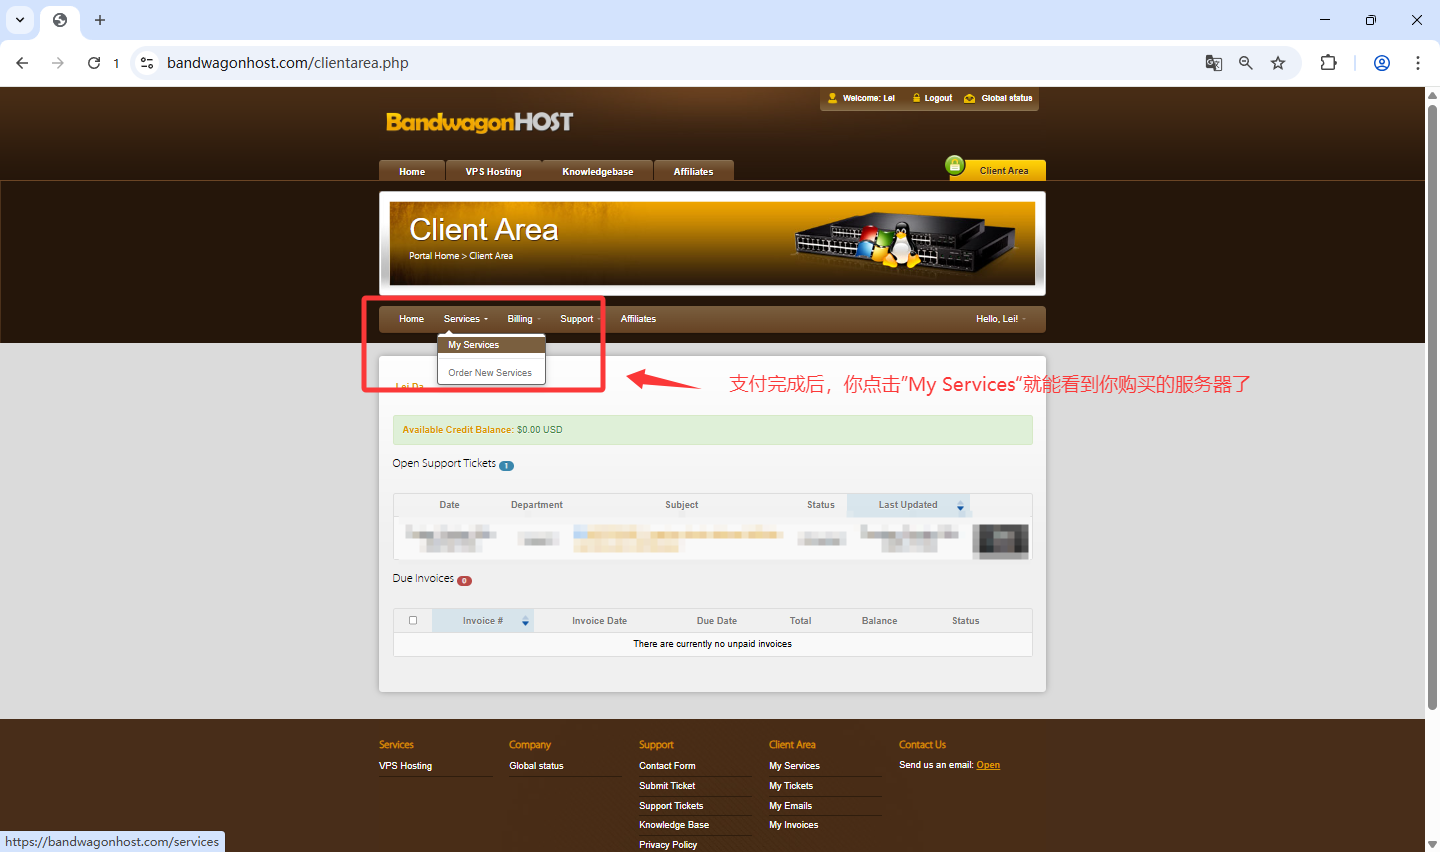Click the site information icon beside URL

click(147, 63)
